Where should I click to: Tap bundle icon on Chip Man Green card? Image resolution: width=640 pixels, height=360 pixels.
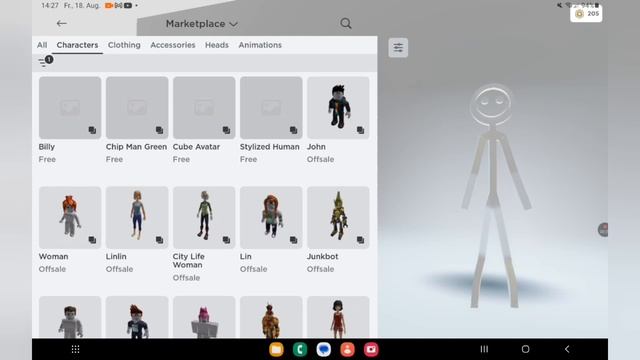click(x=159, y=130)
